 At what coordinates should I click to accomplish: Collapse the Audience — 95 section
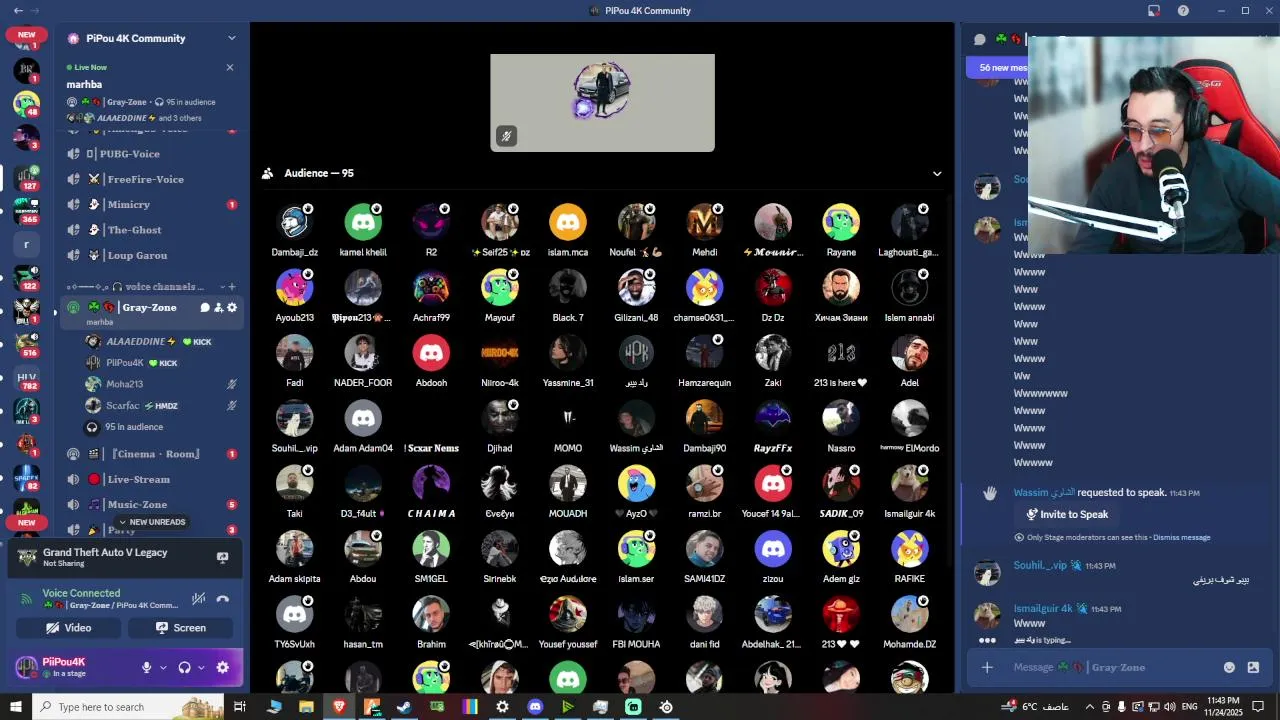click(937, 173)
